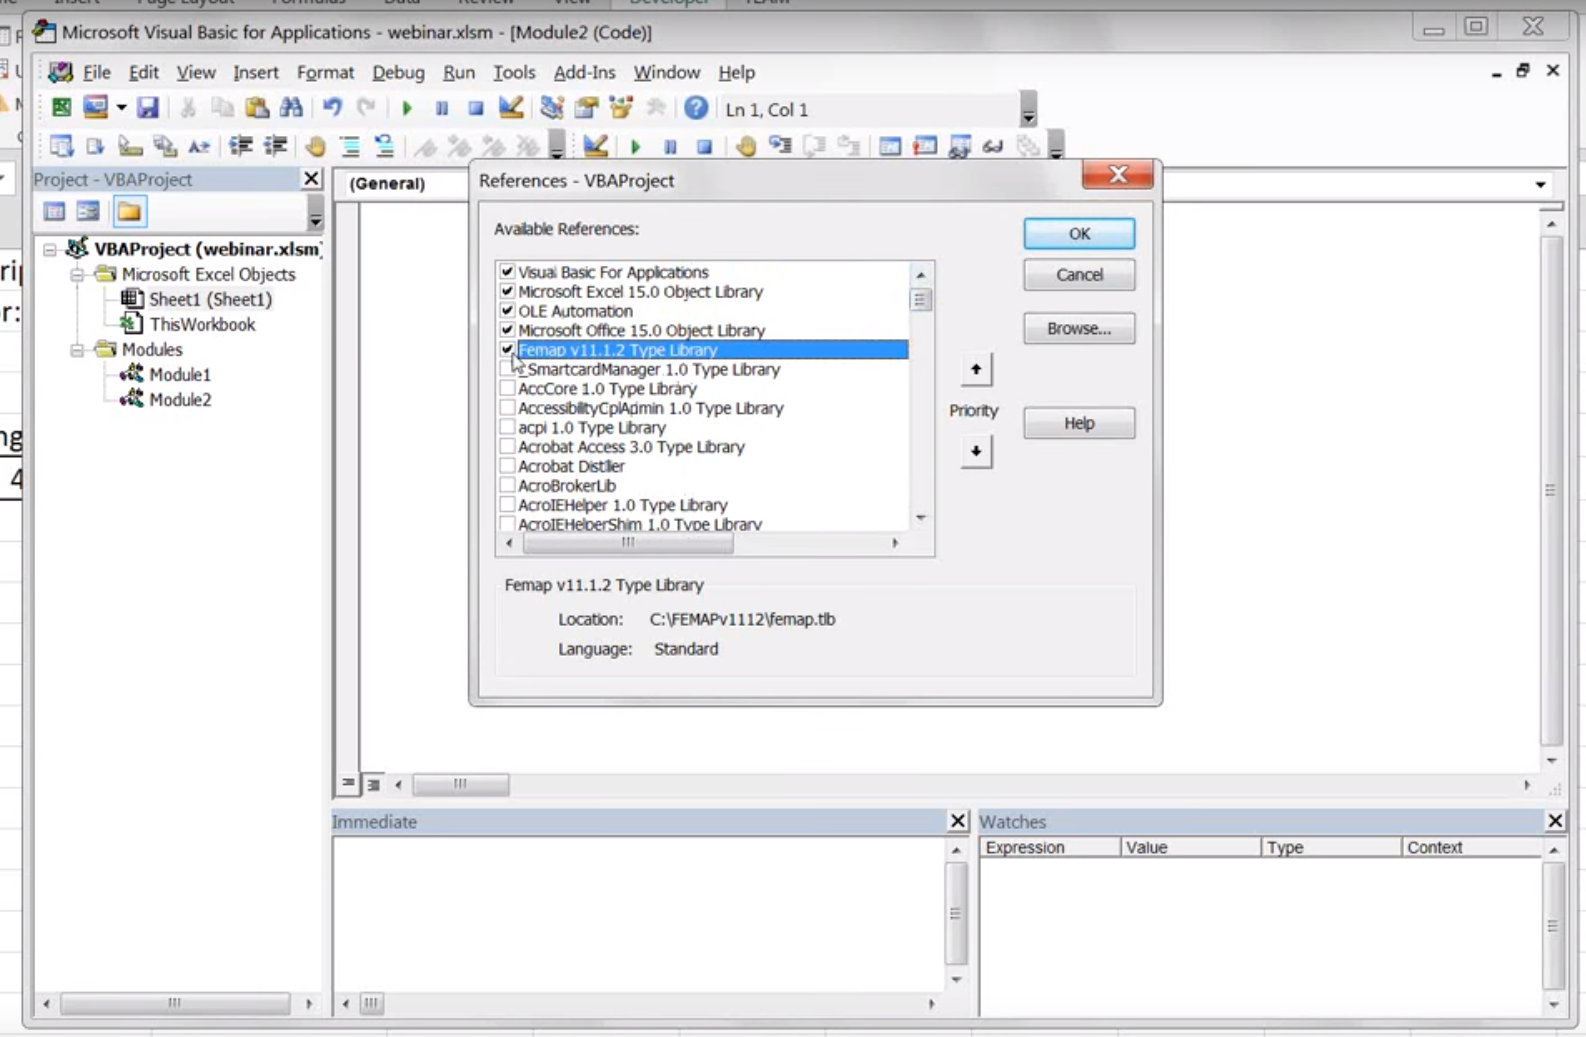Close the Immediate window panel
This screenshot has width=1586, height=1037.
[957, 821]
